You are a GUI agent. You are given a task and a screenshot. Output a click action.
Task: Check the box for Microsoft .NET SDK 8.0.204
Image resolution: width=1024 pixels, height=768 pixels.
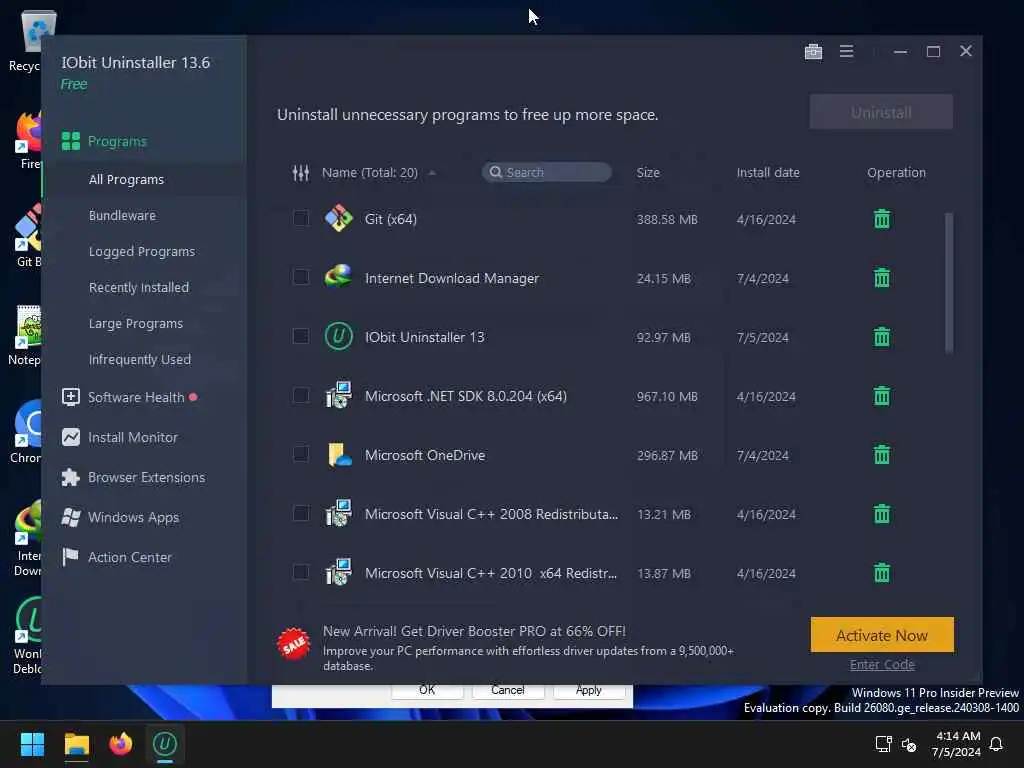pos(300,395)
